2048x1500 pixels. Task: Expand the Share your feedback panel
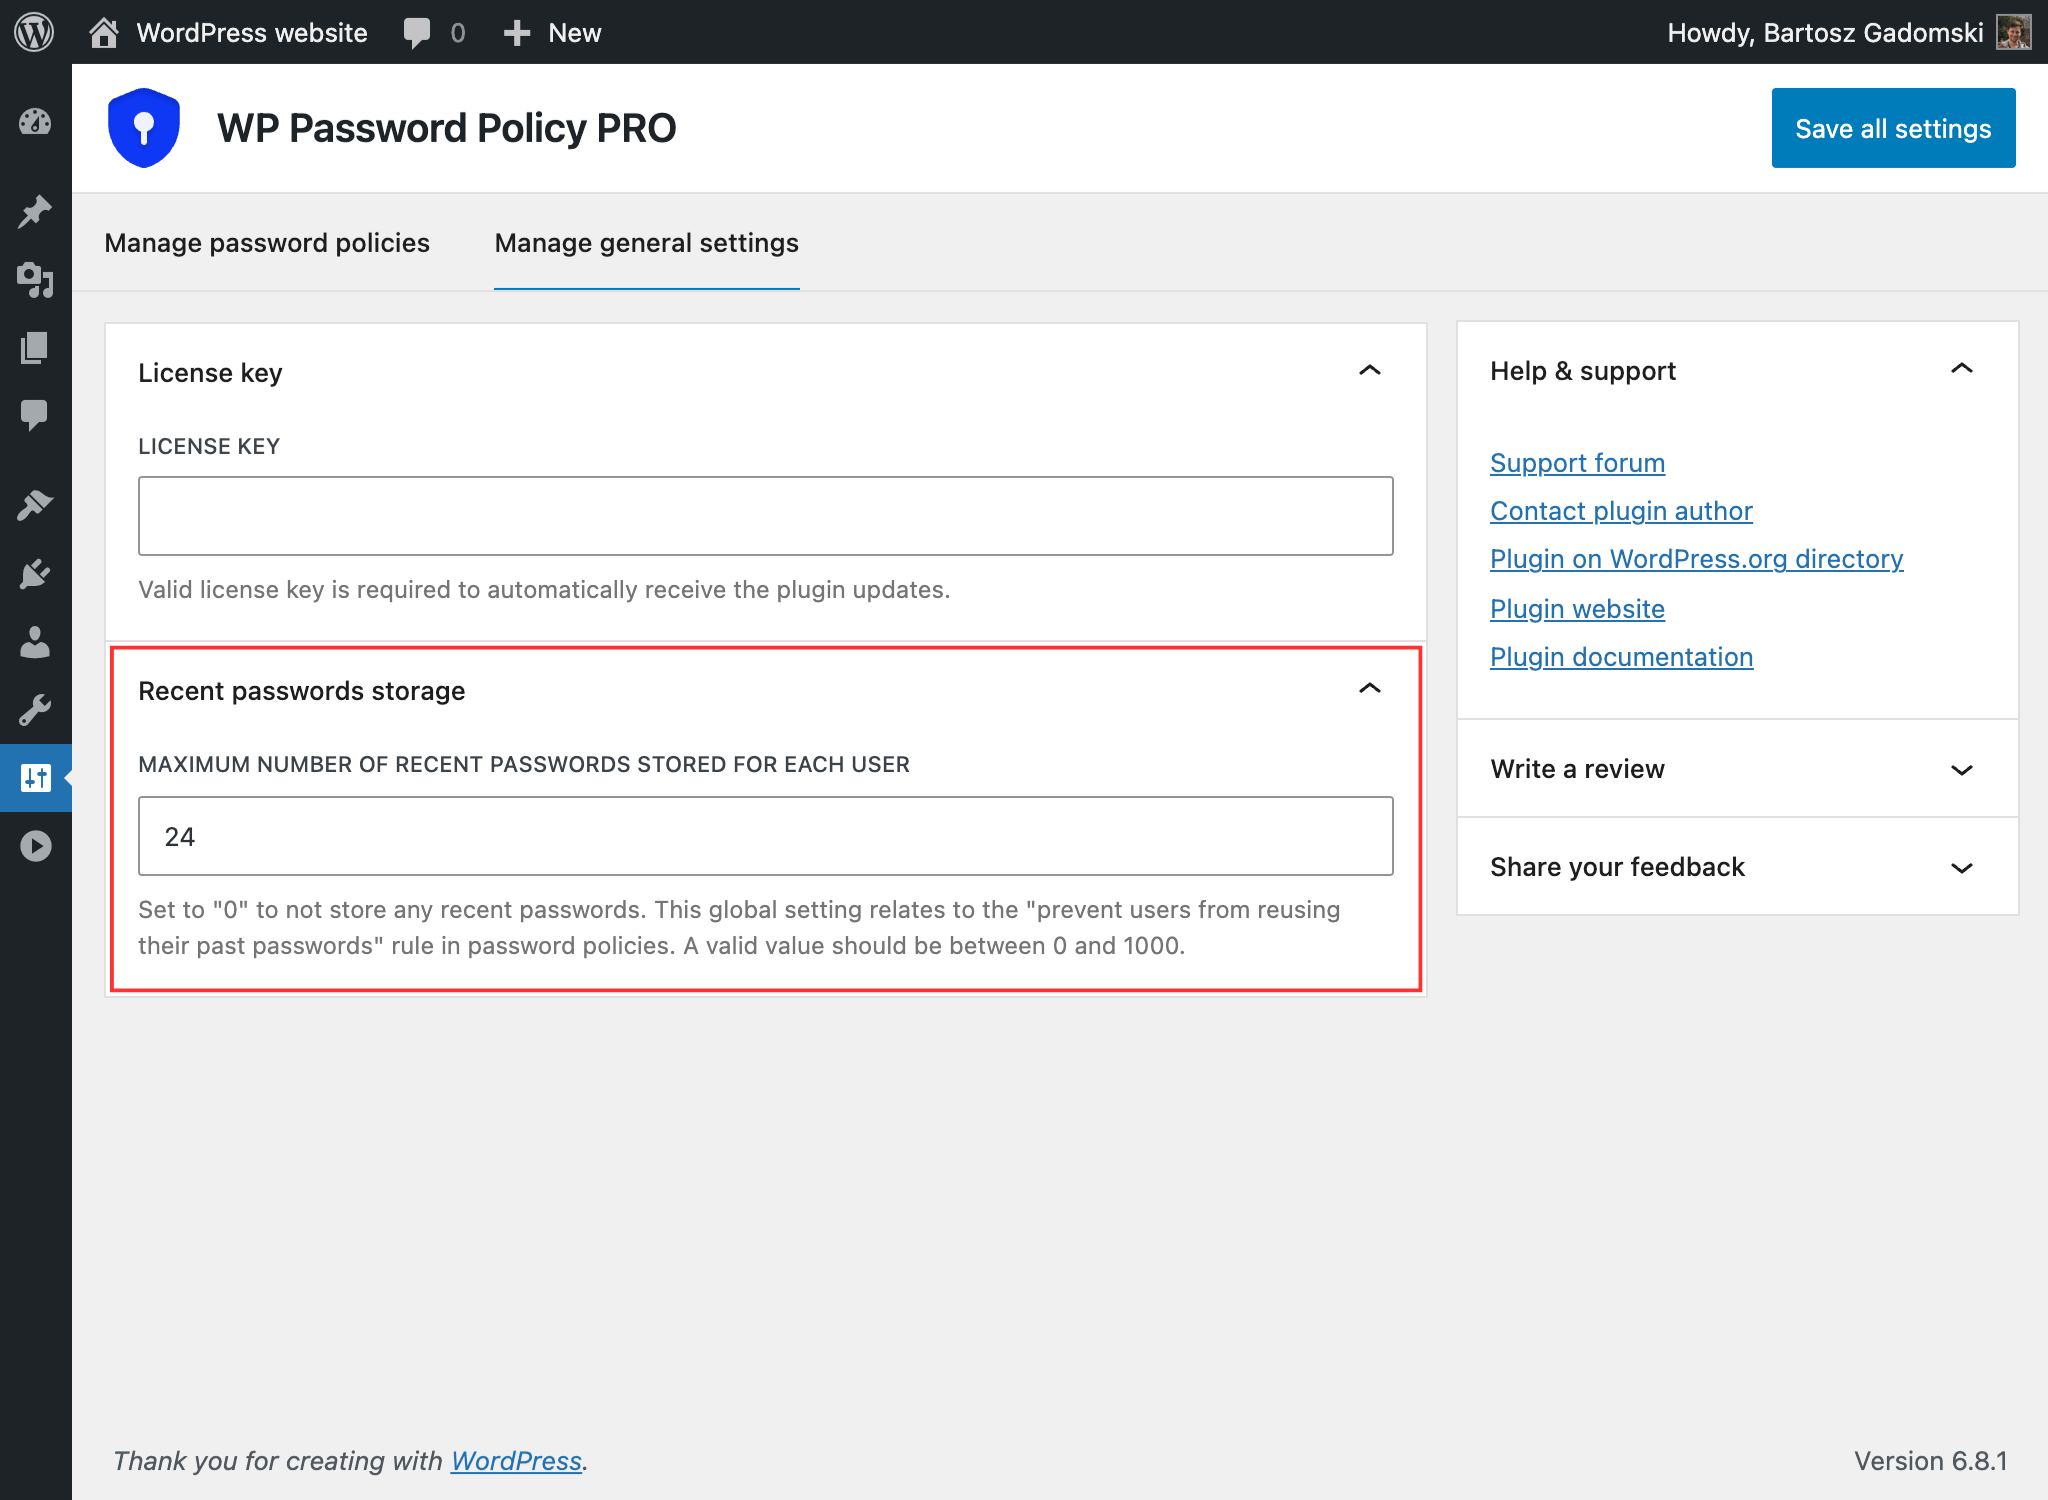point(1962,867)
